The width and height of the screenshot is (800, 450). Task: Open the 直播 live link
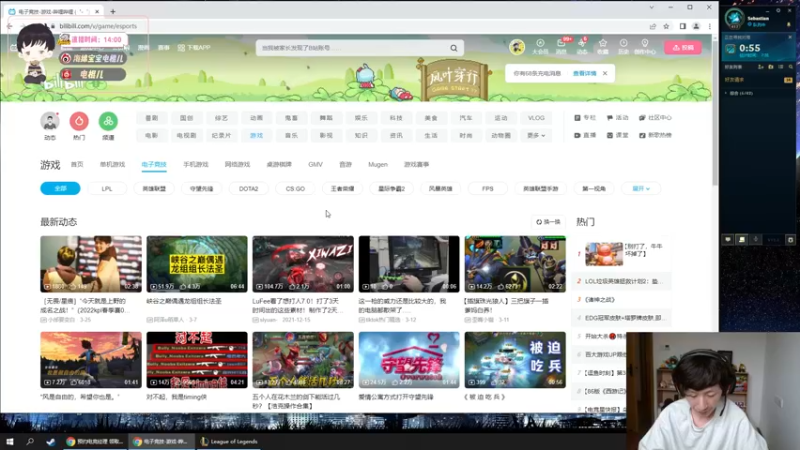[x=585, y=135]
